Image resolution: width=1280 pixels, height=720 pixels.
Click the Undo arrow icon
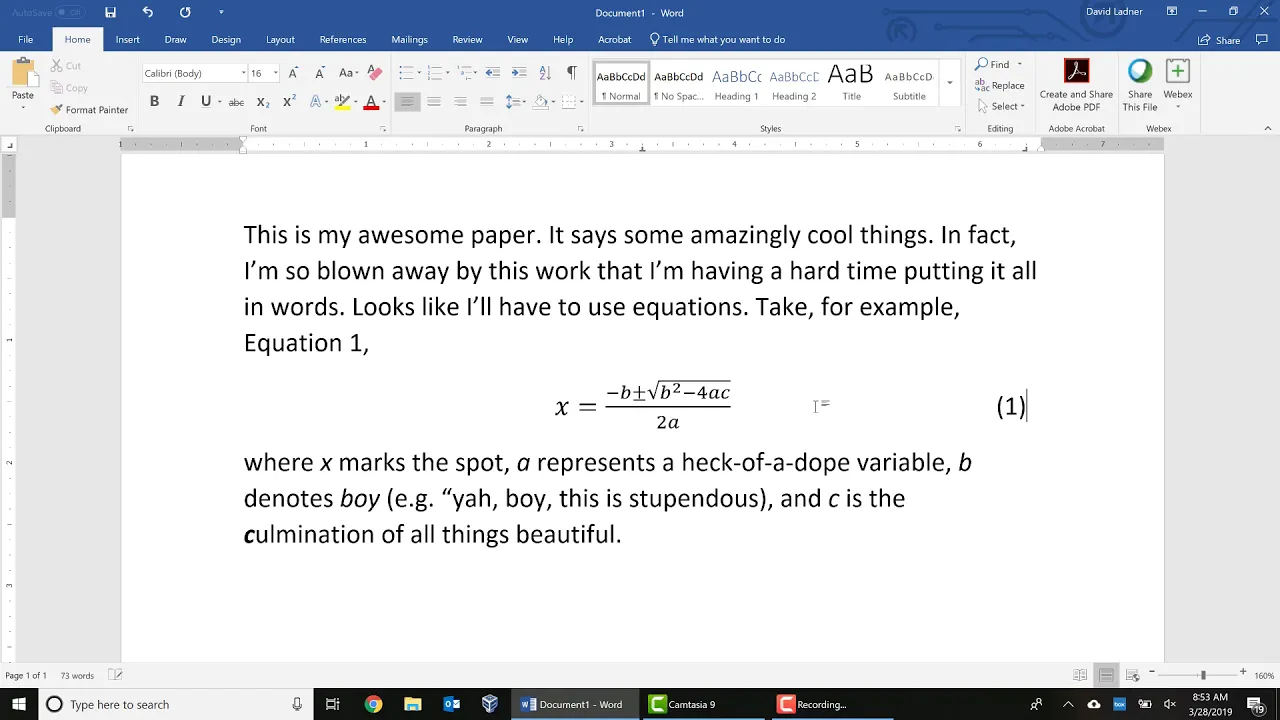click(148, 12)
